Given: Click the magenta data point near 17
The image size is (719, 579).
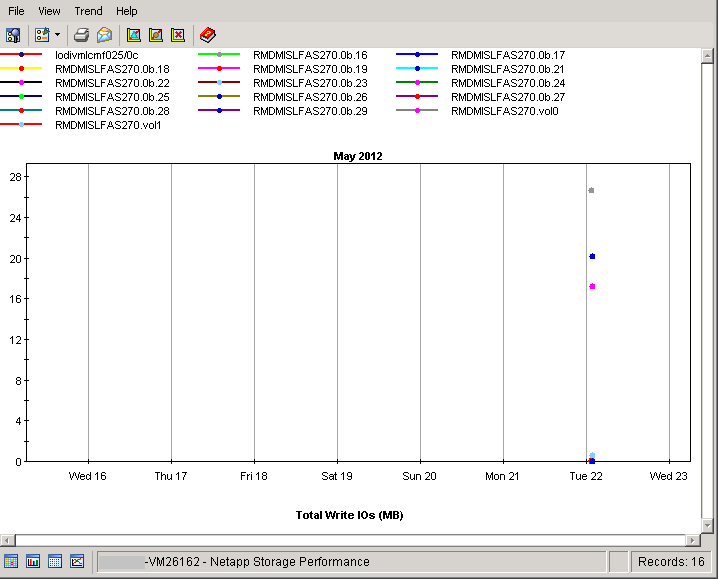Looking at the screenshot, I should click(592, 287).
